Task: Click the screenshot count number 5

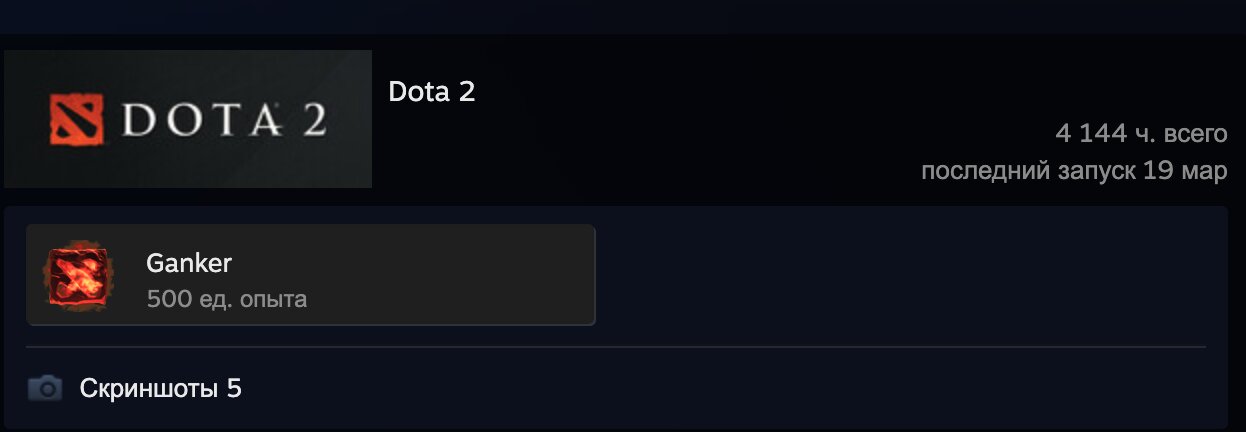Action: [x=234, y=388]
